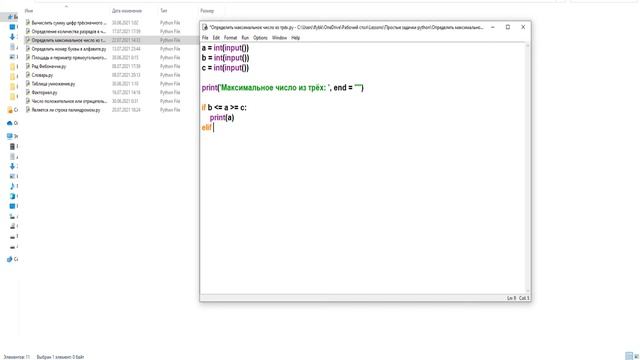This screenshot has height=360, width=640.
Task: Select 'Площадь и периметр прямоугольного' file in Explorer
Action: pyautogui.click(x=69, y=58)
